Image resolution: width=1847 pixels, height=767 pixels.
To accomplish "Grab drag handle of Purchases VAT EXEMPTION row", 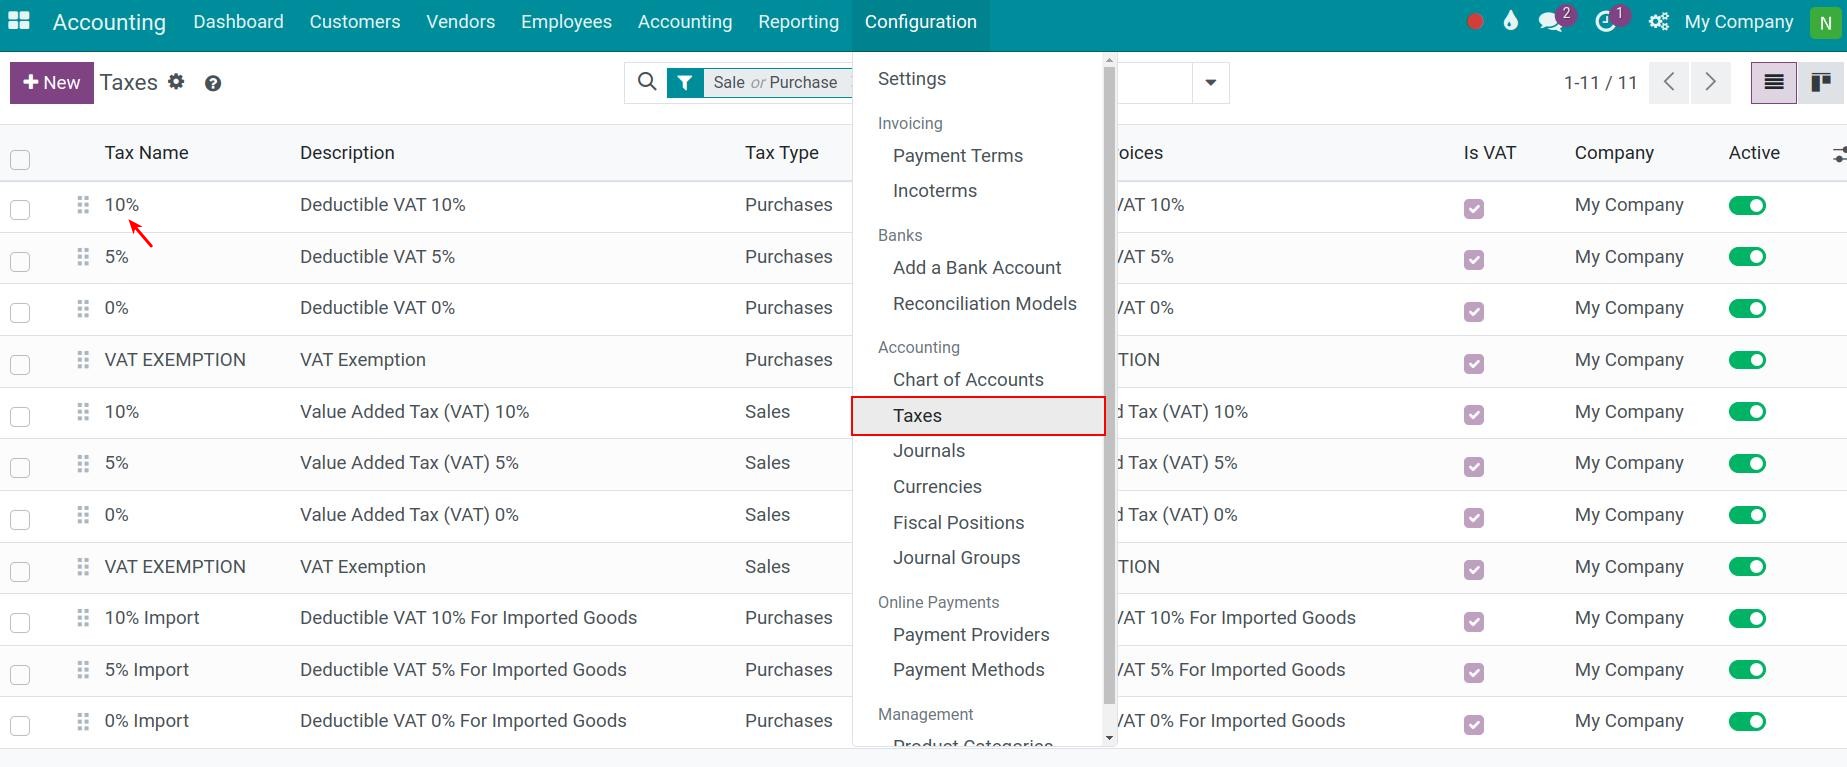I will click(83, 360).
